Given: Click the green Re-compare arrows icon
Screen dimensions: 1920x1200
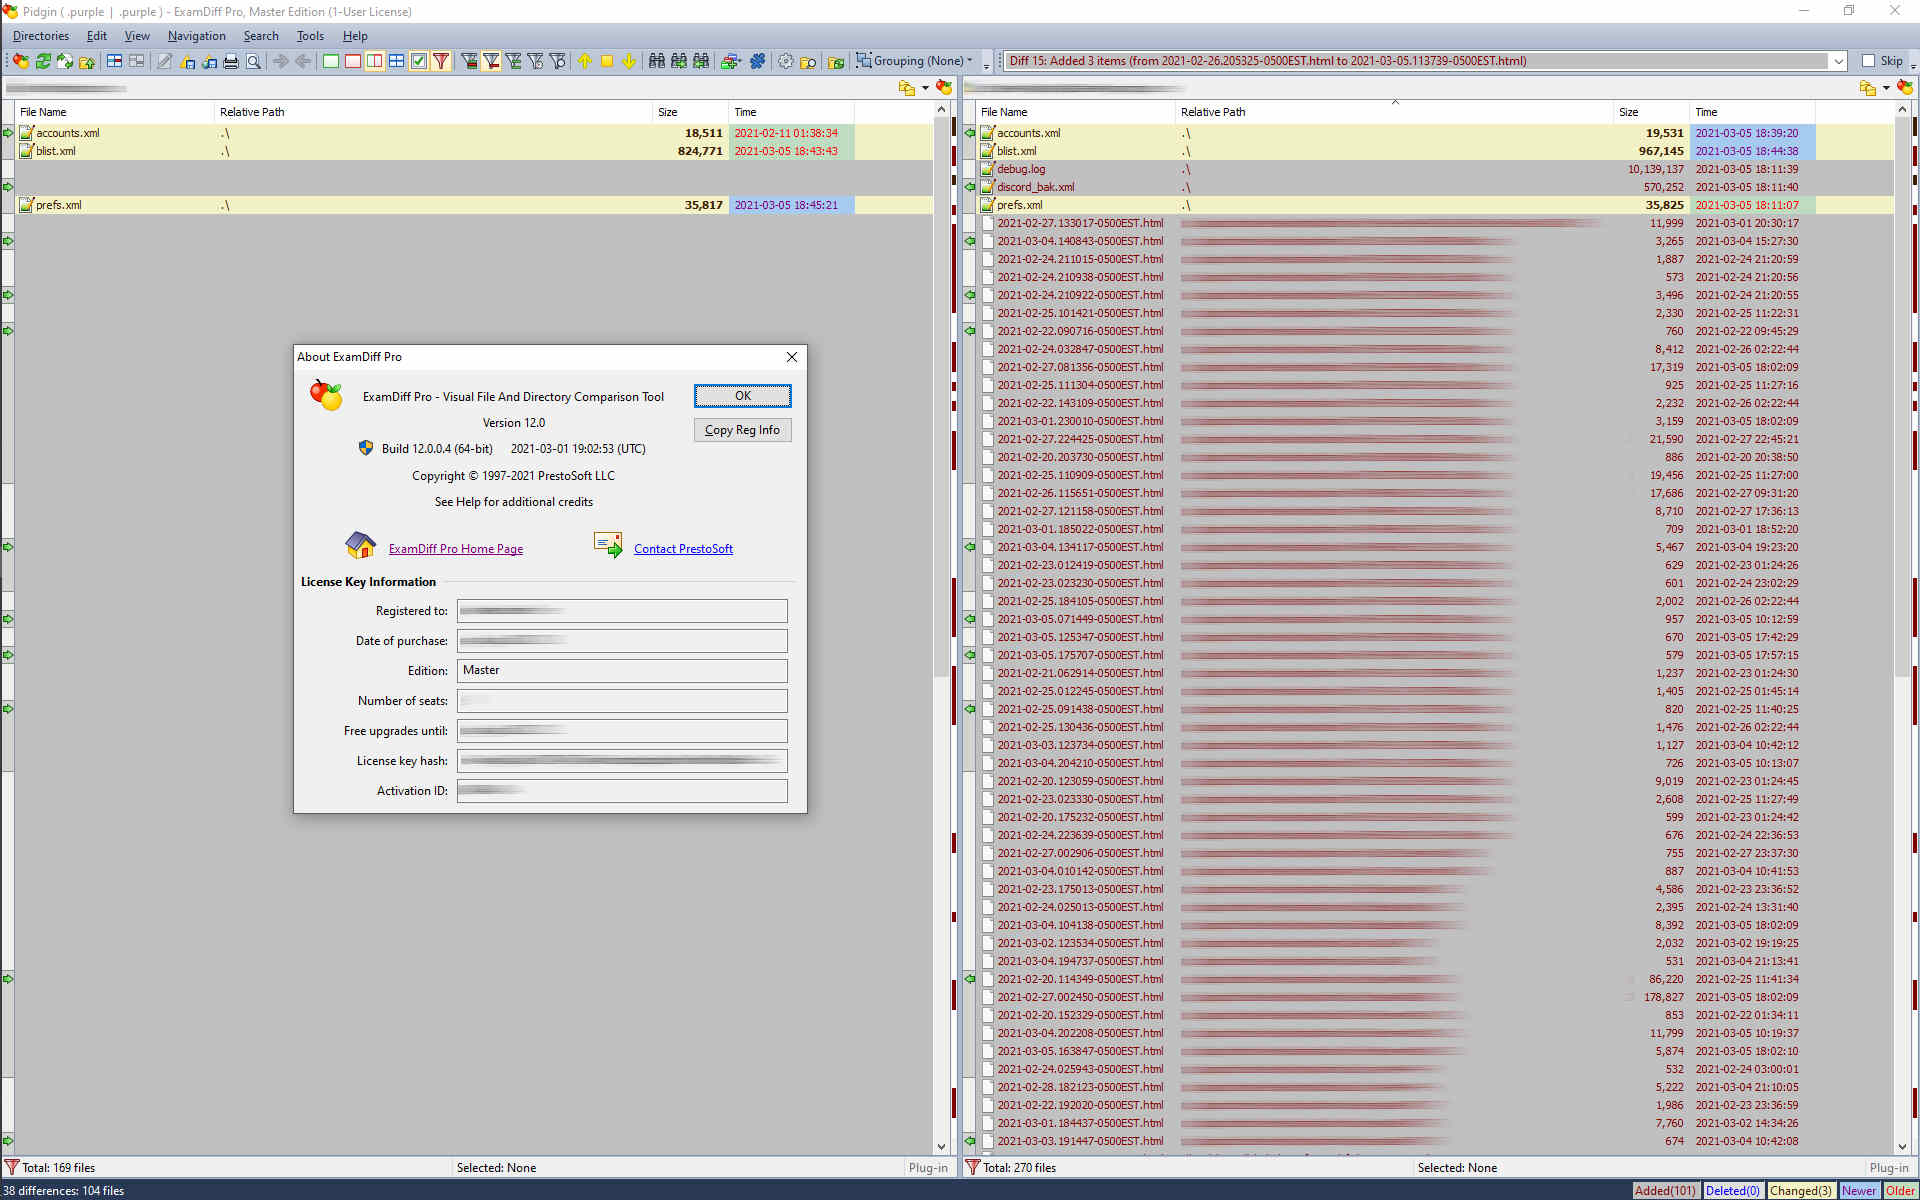Looking at the screenshot, I should coord(43,61).
